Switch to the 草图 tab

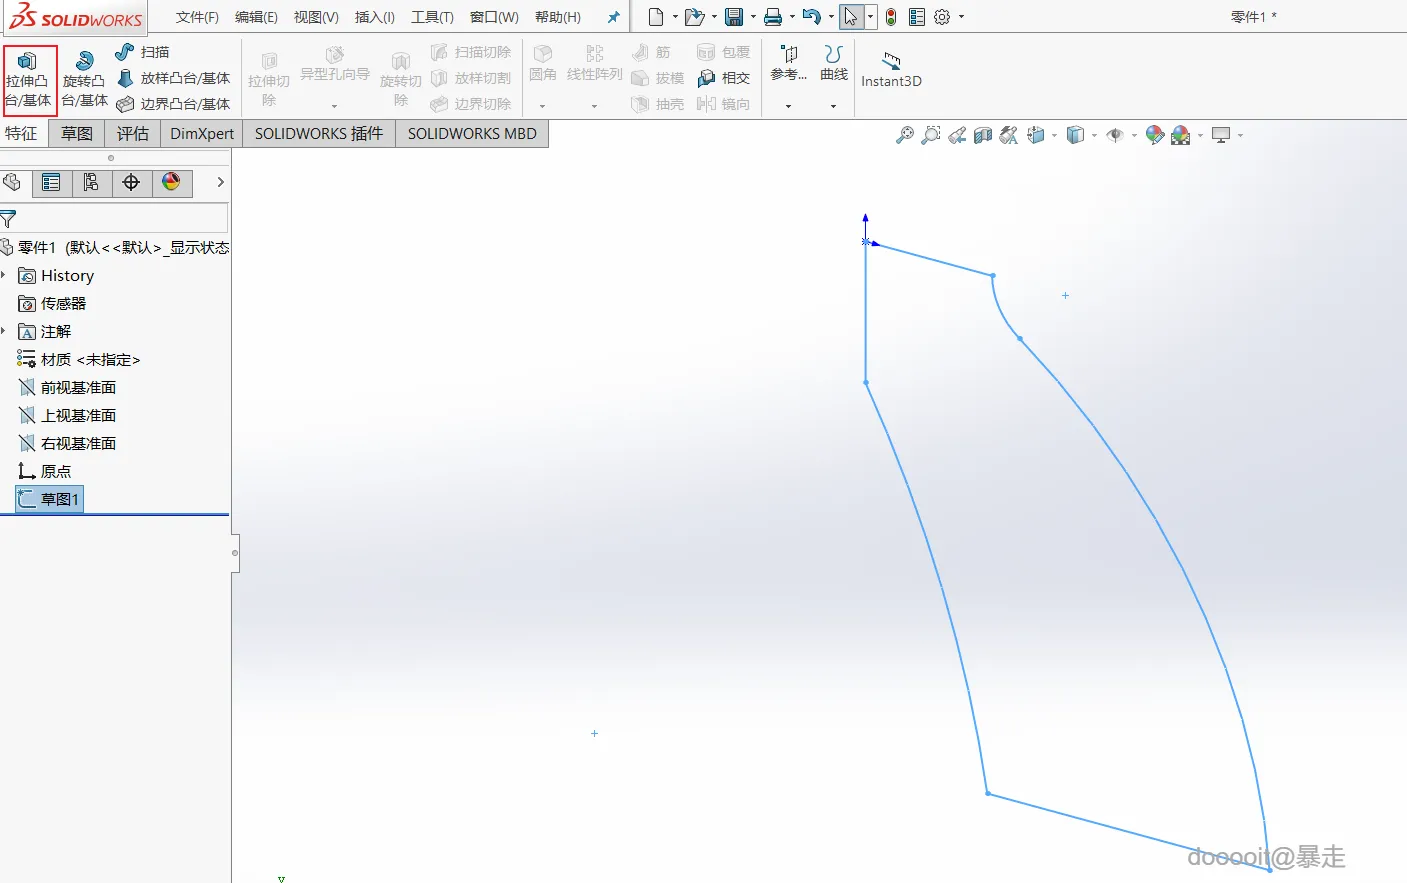[77, 134]
